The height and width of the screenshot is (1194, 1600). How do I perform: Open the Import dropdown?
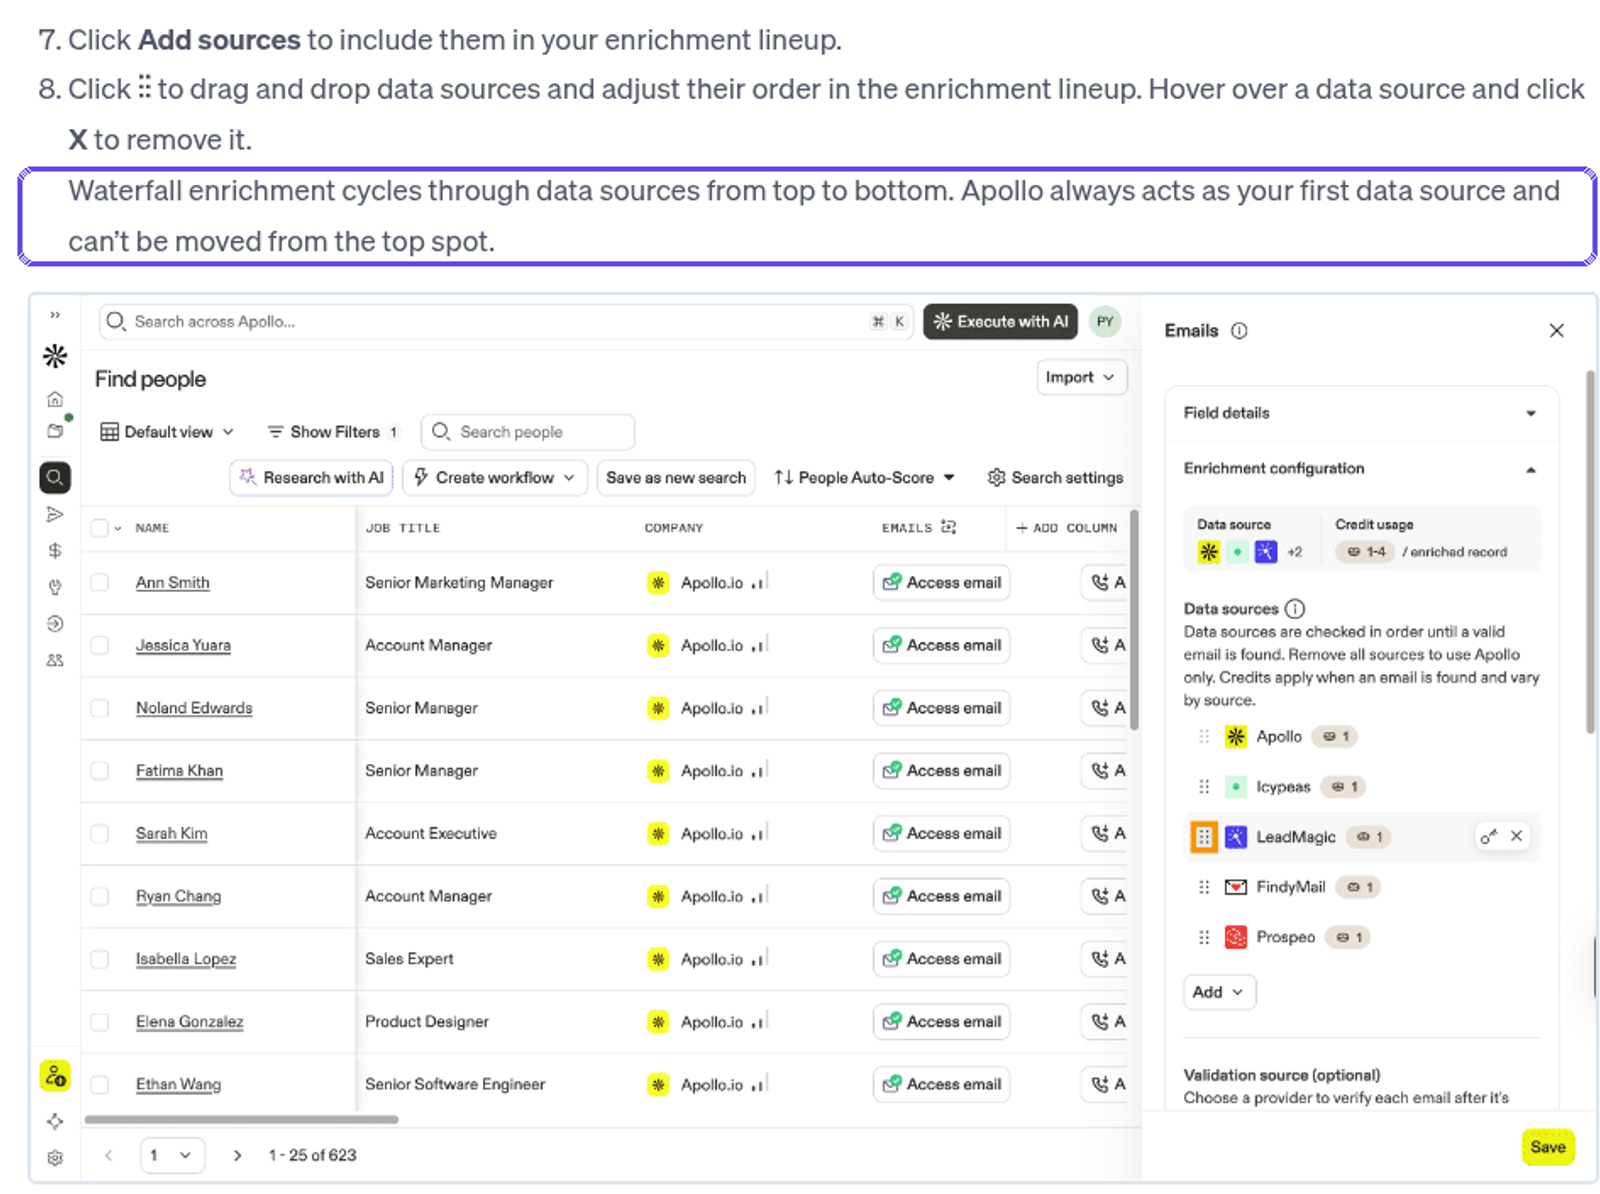(1081, 377)
